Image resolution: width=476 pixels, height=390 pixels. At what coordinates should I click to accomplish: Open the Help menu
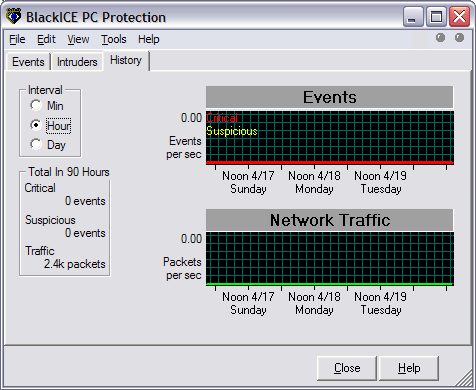coord(149,39)
